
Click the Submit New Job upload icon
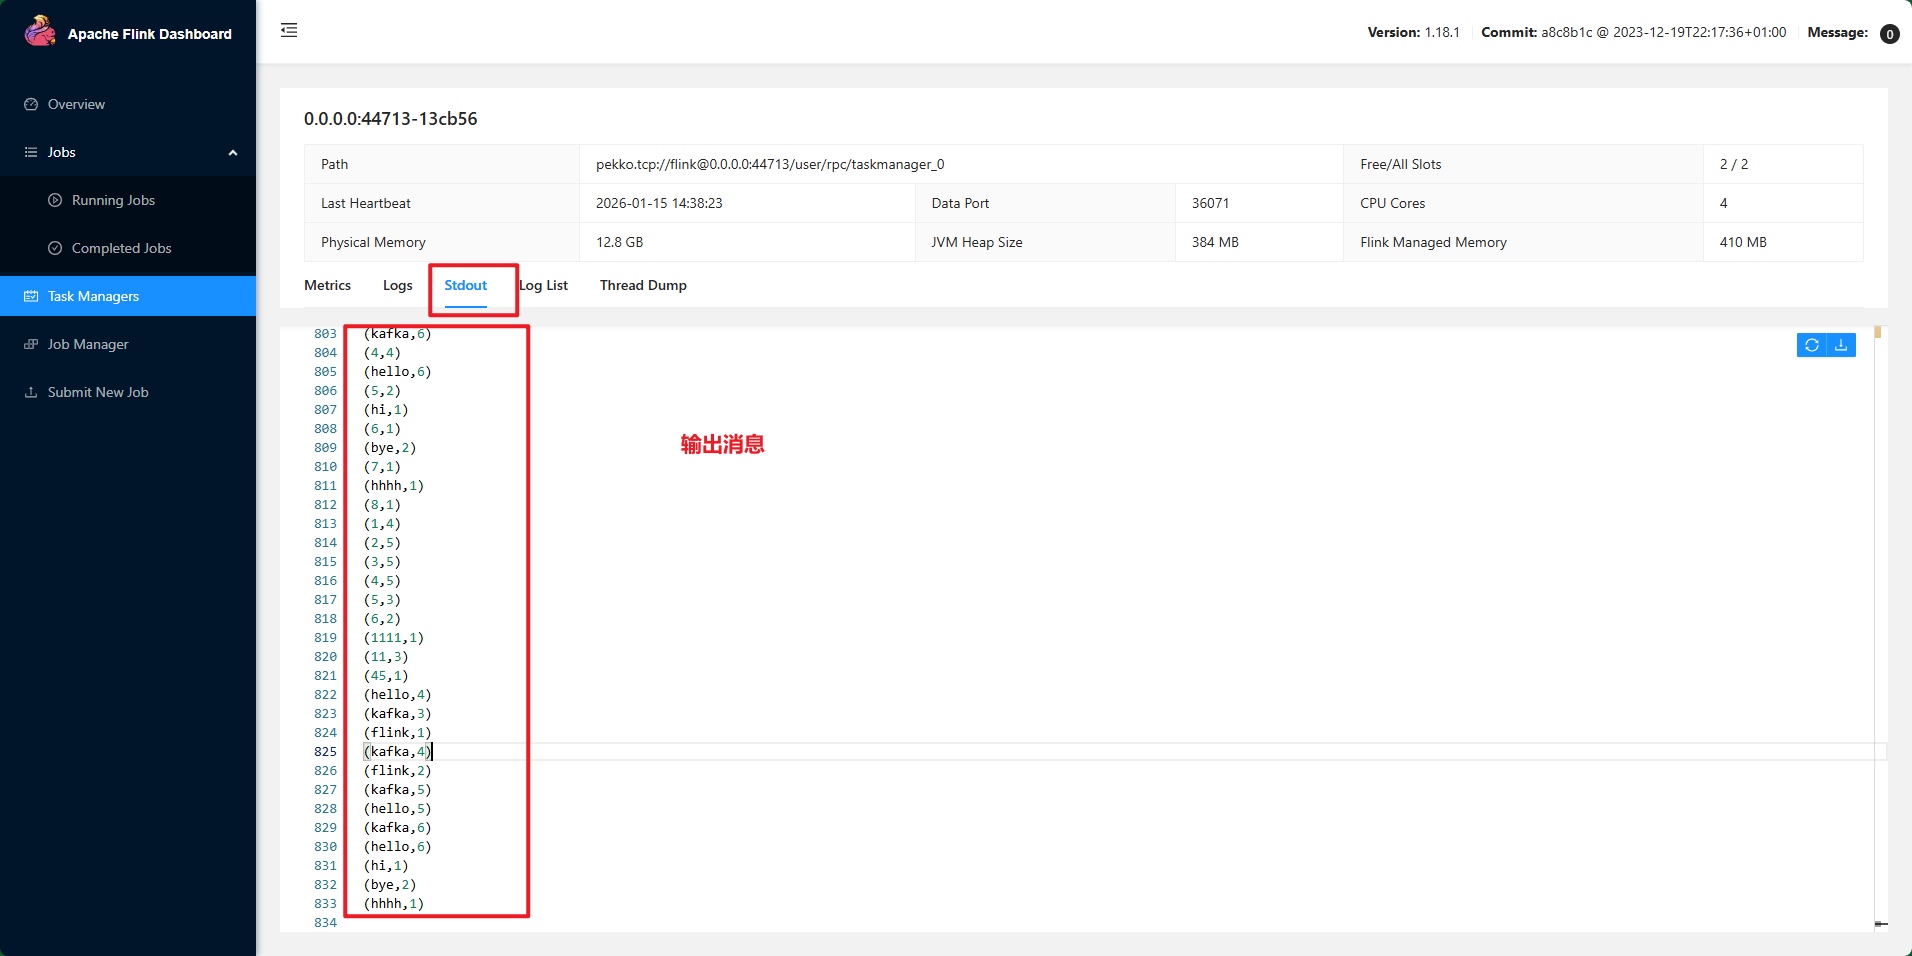point(31,392)
